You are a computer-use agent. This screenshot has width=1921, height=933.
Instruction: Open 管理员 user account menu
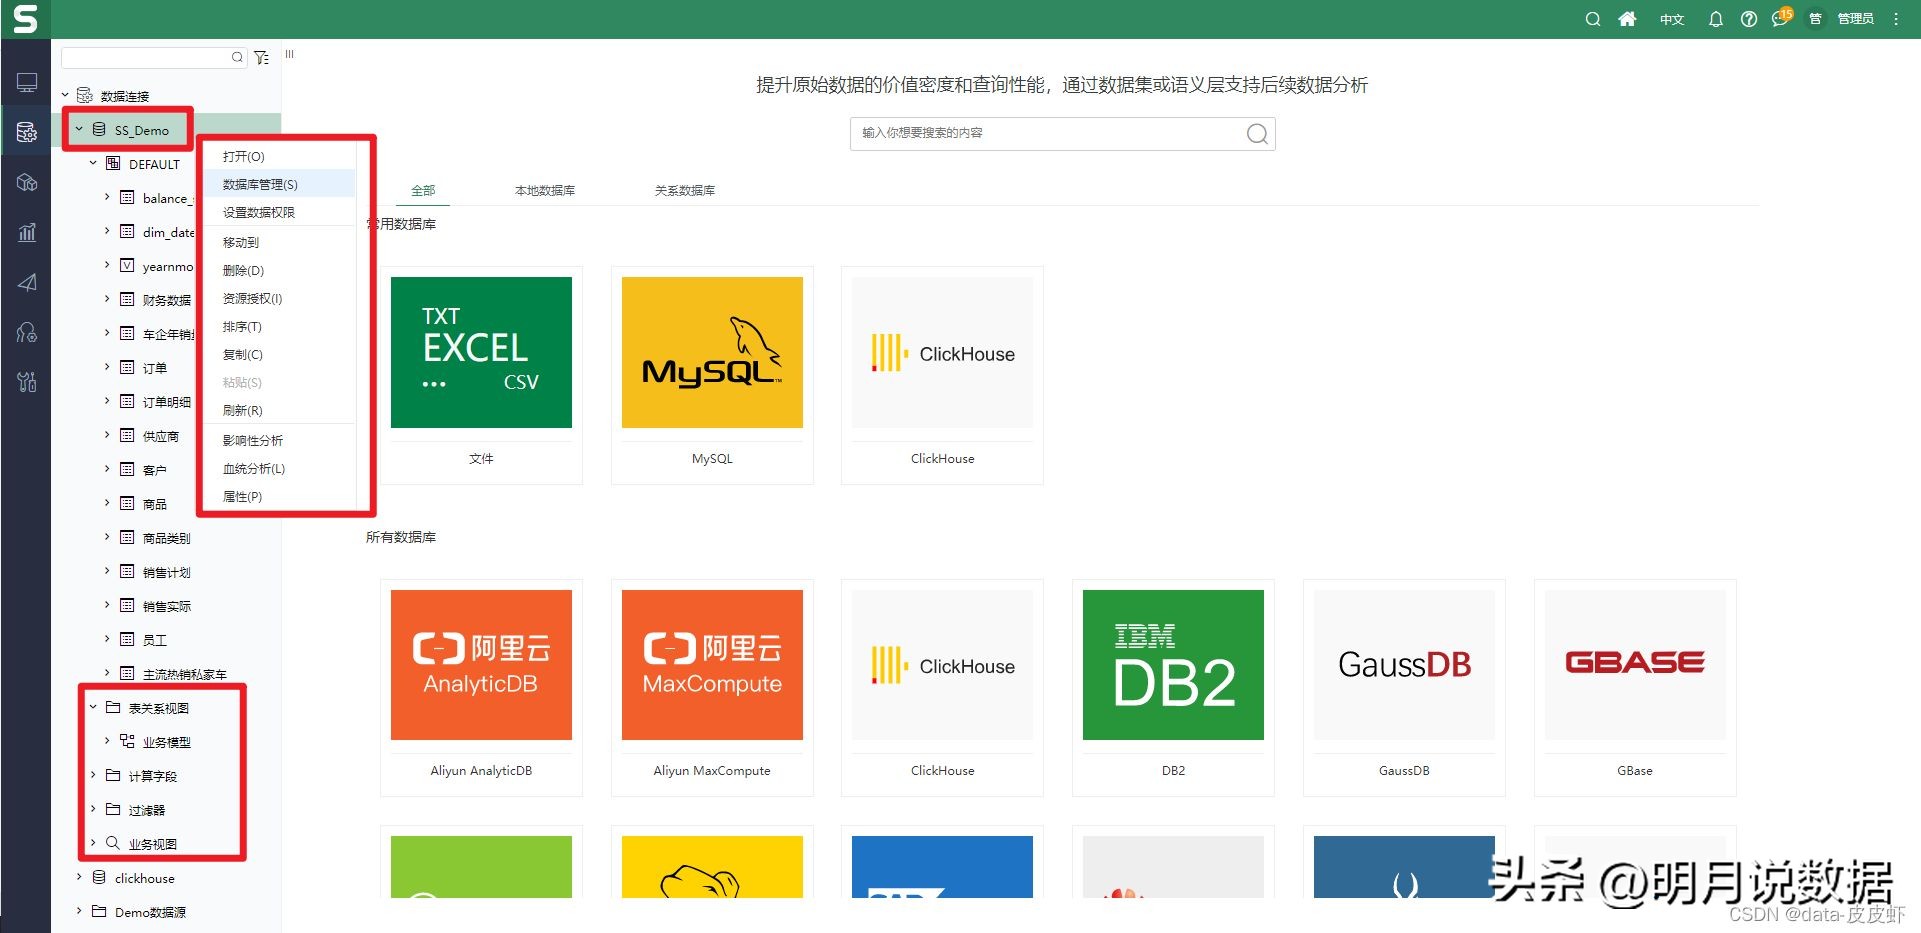click(1855, 19)
